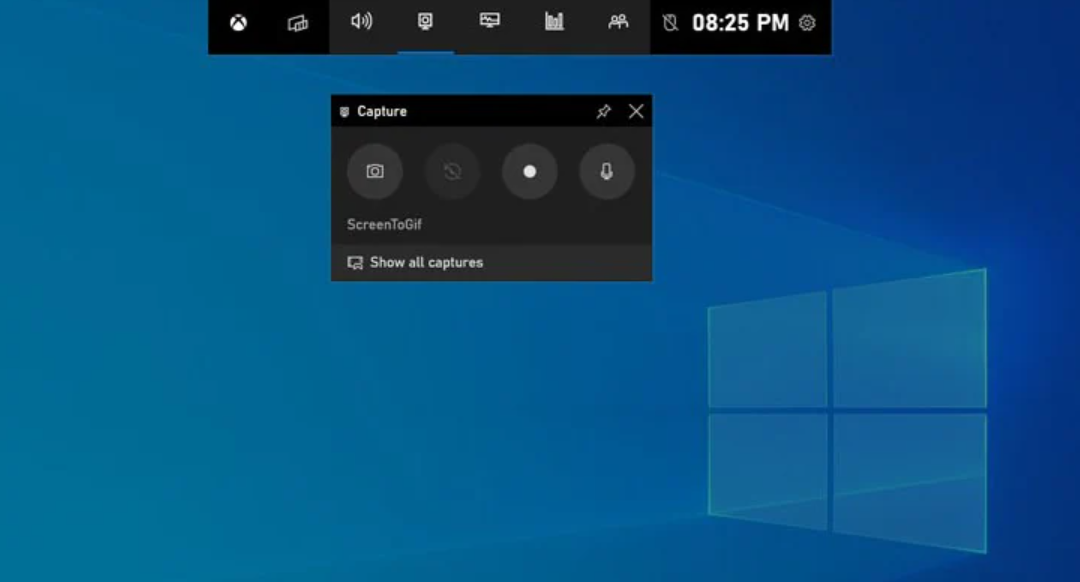Take a screenshot with camera button

[x=375, y=172]
